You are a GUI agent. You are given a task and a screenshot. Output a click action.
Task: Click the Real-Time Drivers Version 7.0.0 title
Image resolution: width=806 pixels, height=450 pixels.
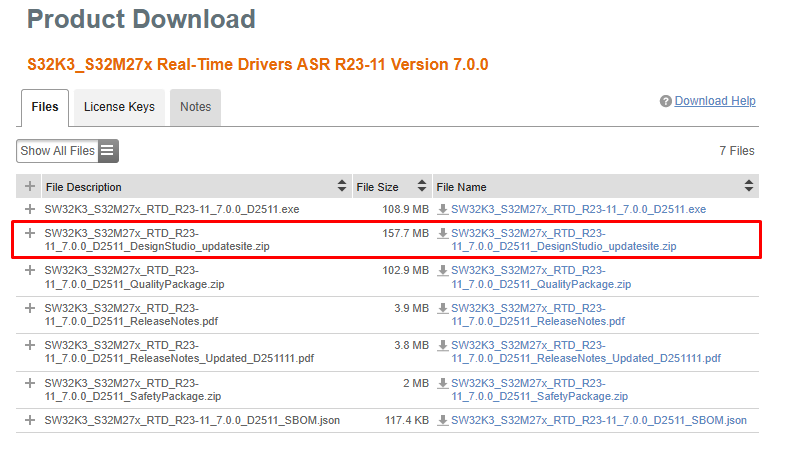point(258,65)
